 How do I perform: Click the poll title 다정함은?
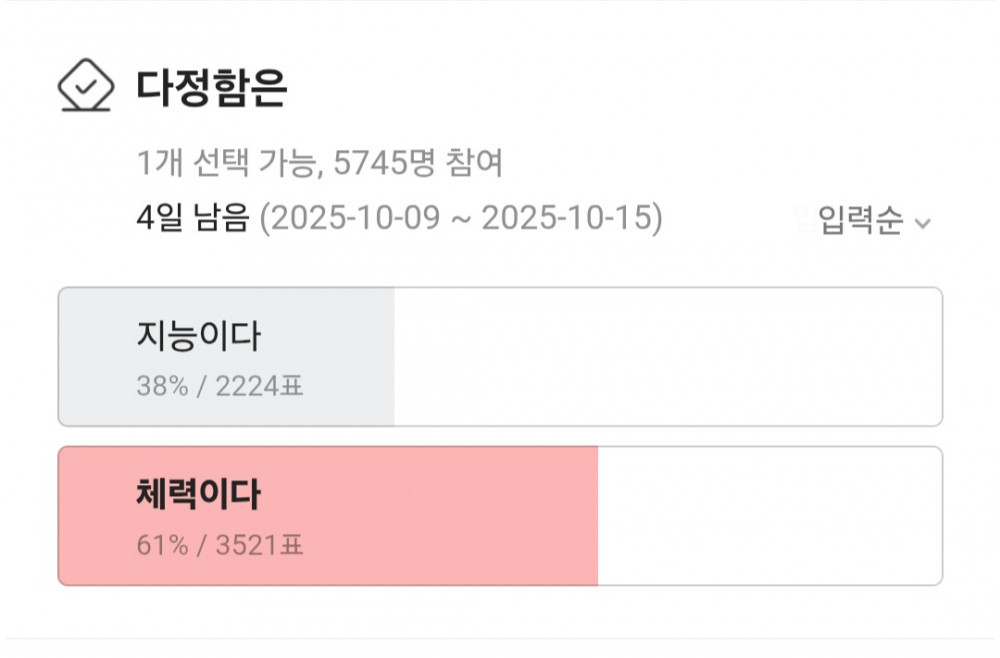(x=212, y=88)
